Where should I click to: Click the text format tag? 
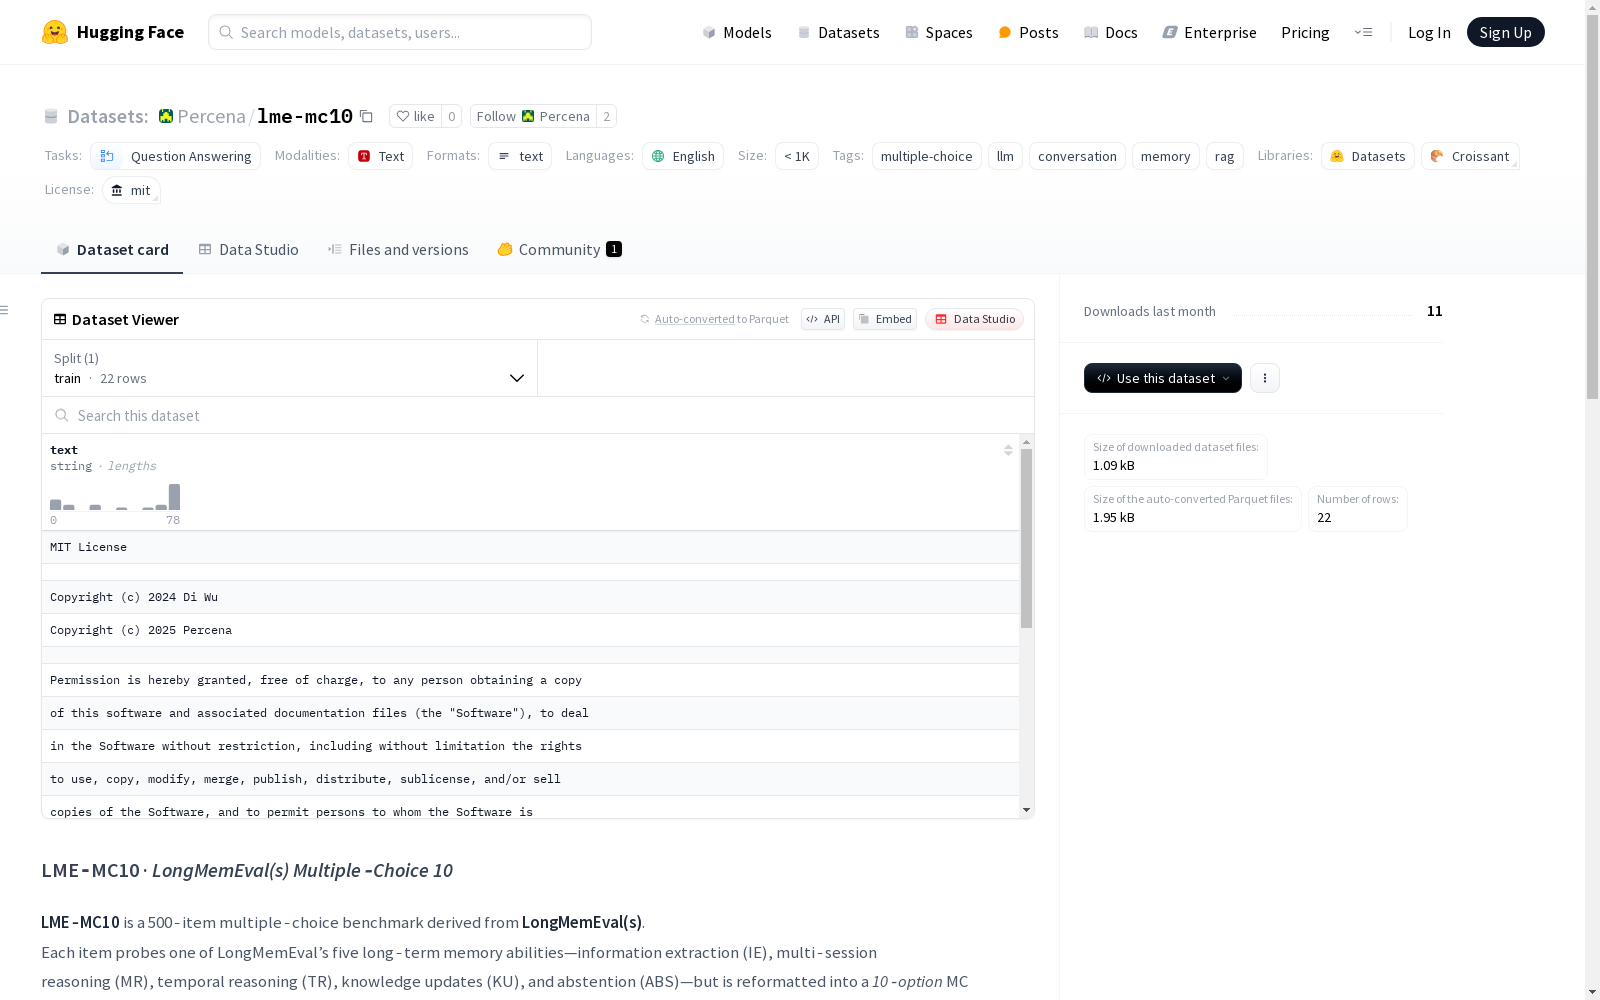[520, 156]
